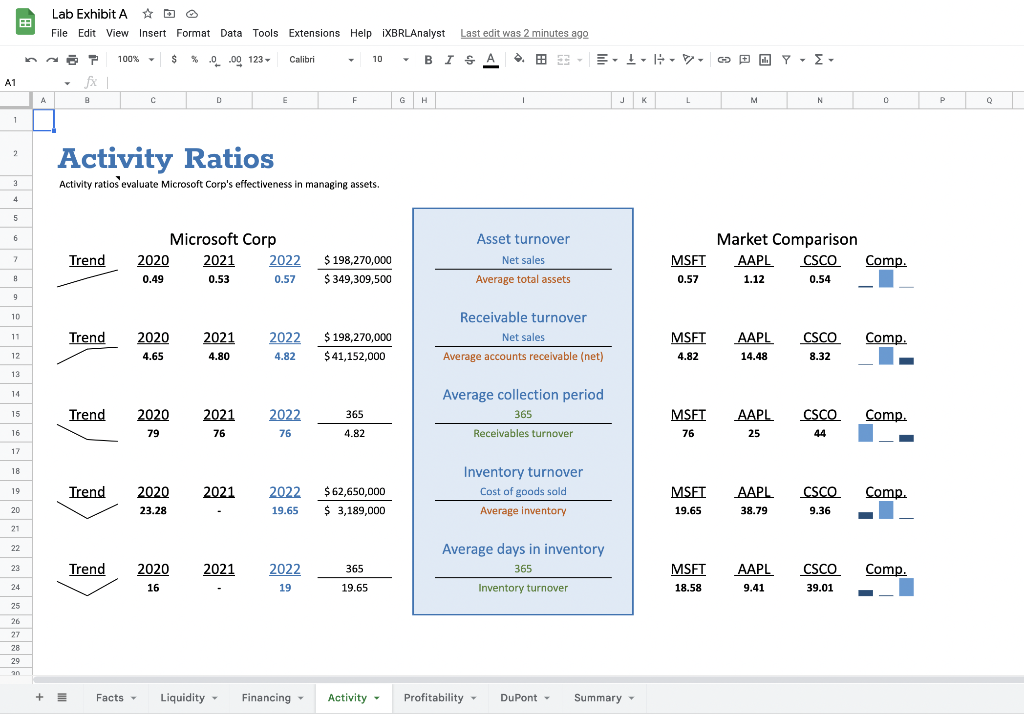Open the All sheets list icon
The height and width of the screenshot is (717, 1024).
tap(62, 697)
